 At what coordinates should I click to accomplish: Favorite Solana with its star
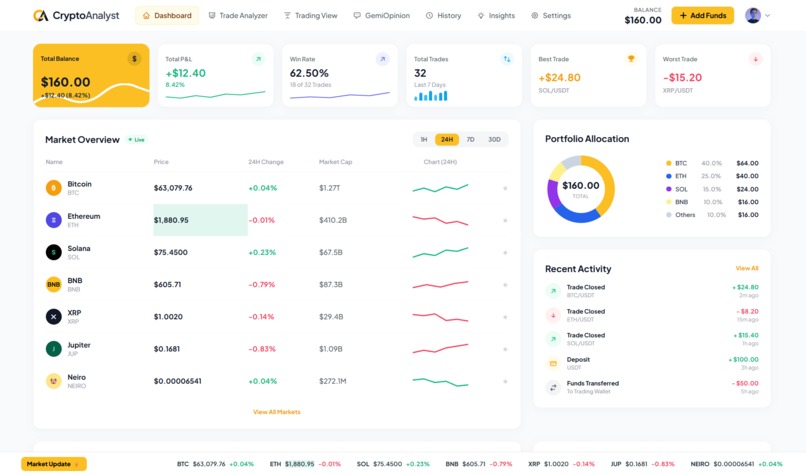point(505,252)
